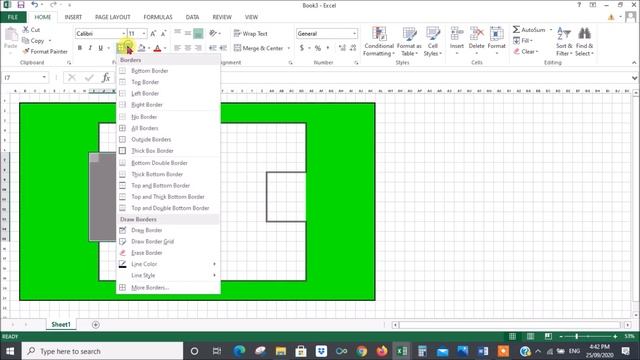
Task: Apply Accounting dollar number format
Action: pyautogui.click(x=302, y=48)
